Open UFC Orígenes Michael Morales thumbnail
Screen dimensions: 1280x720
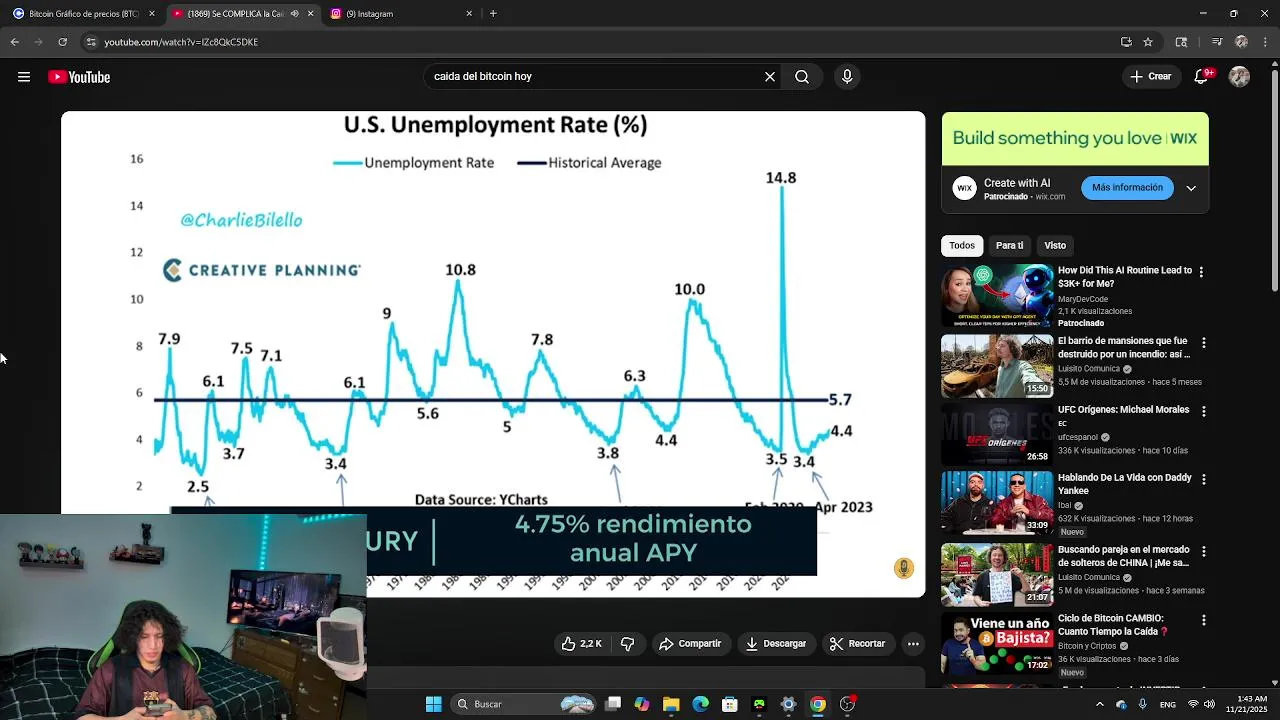[x=997, y=434]
